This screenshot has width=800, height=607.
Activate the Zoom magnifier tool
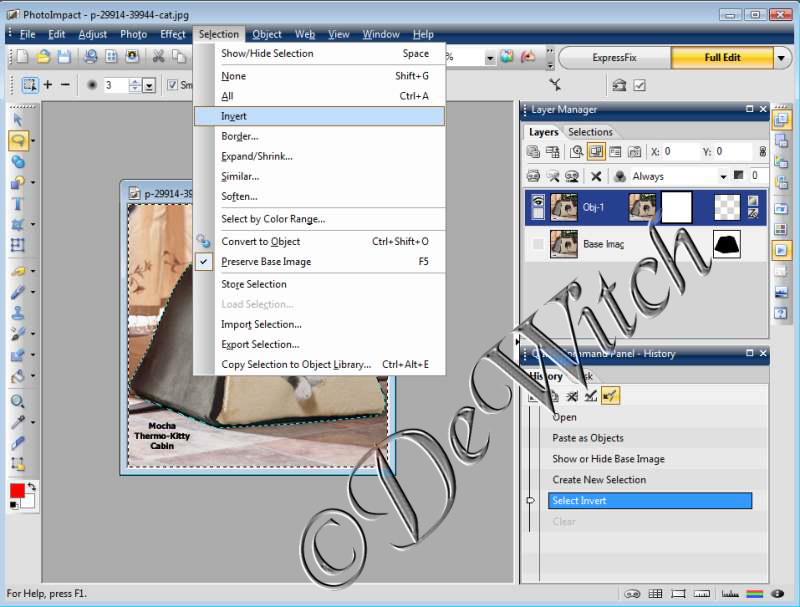coord(17,401)
